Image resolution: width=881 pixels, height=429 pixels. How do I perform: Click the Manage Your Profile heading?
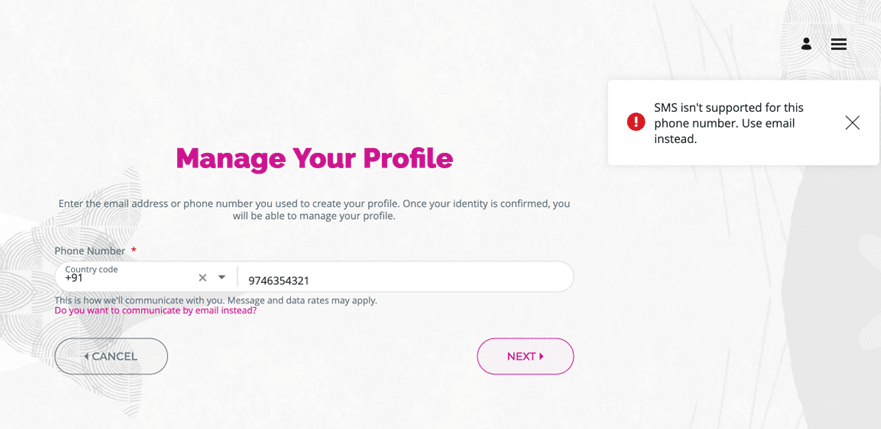[x=314, y=158]
